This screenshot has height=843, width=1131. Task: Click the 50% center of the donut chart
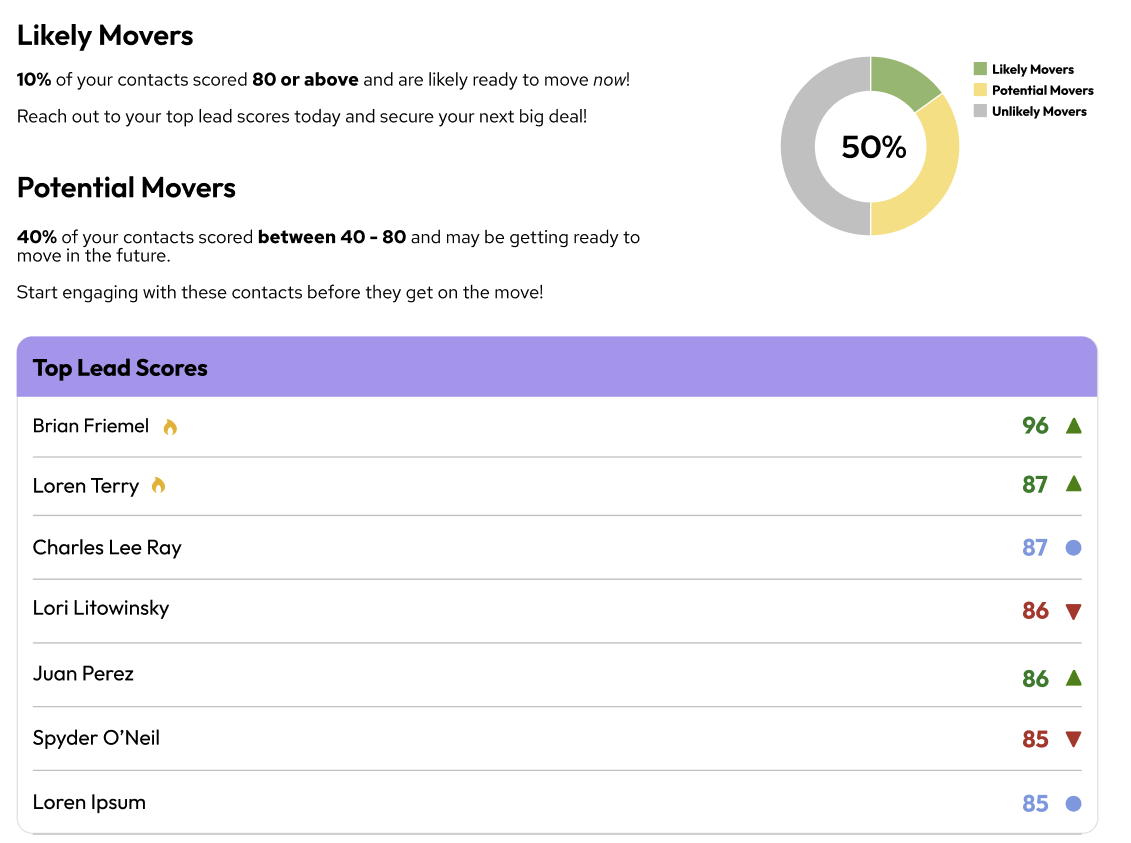pos(873,147)
